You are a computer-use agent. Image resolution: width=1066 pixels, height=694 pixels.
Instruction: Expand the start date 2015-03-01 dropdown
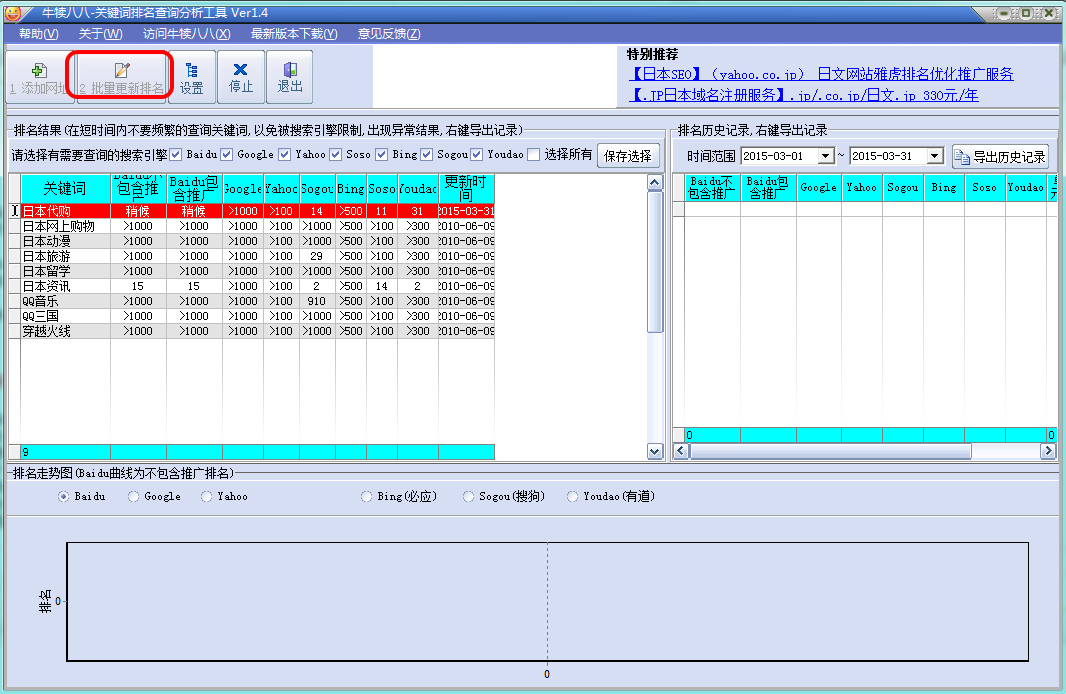825,157
